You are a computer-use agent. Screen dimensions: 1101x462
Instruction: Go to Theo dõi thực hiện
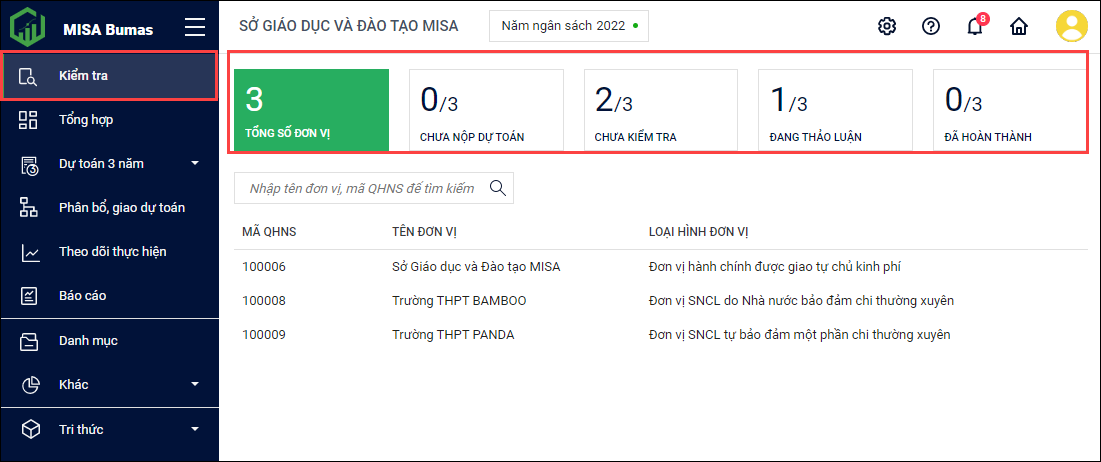pos(112,251)
